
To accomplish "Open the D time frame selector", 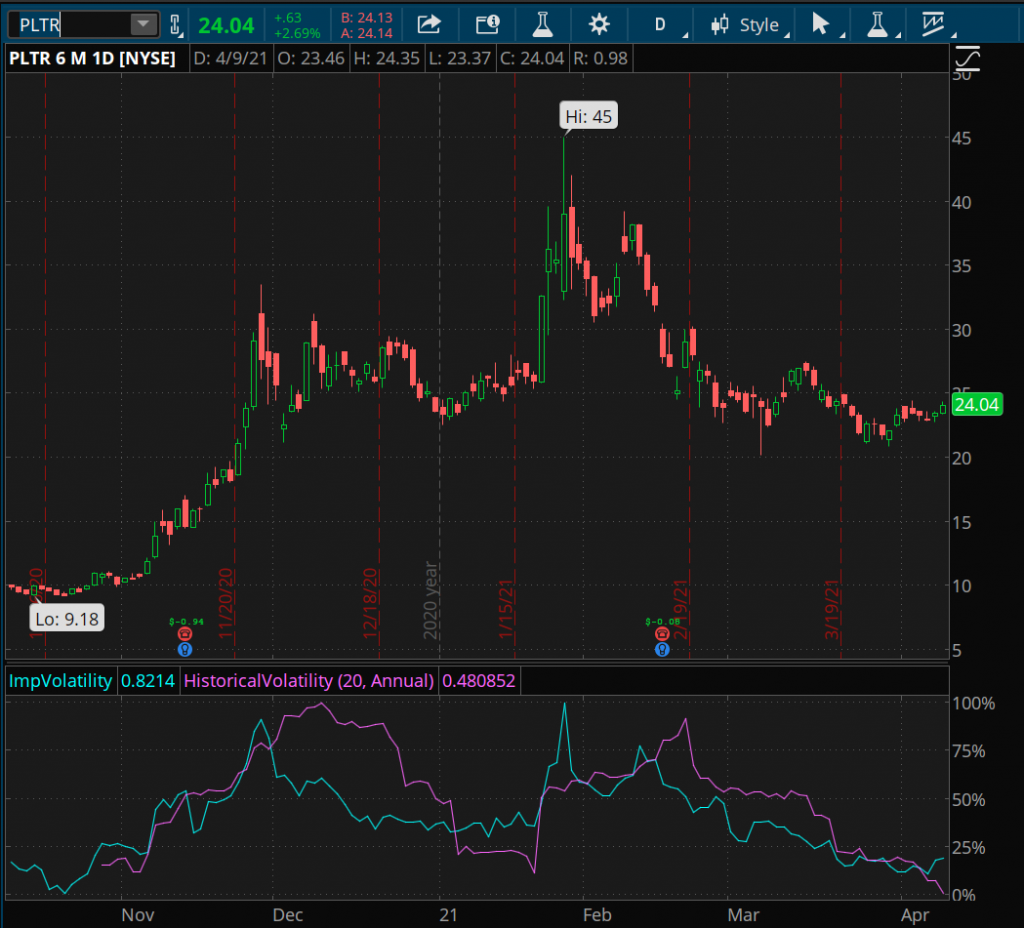I will tap(660, 25).
